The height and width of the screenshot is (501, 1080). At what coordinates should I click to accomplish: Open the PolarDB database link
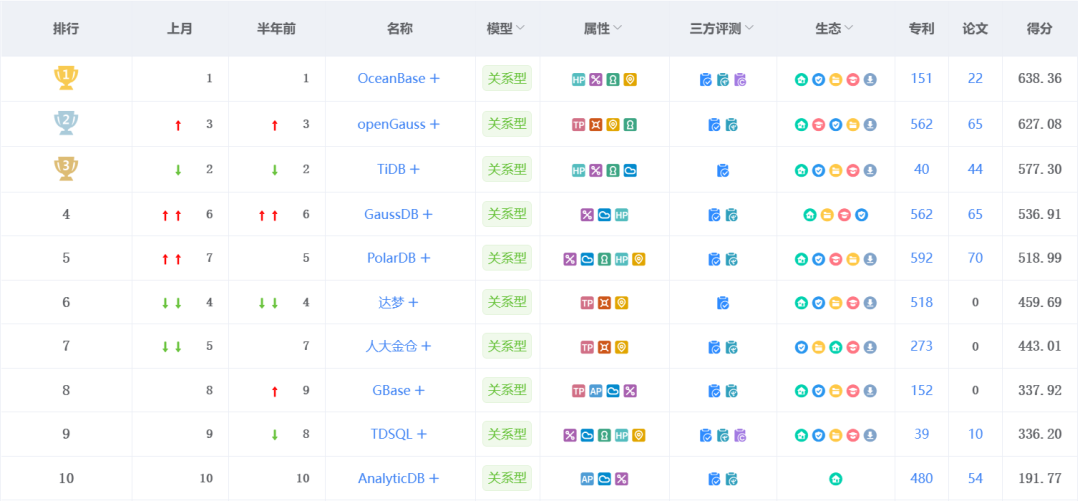click(x=389, y=258)
